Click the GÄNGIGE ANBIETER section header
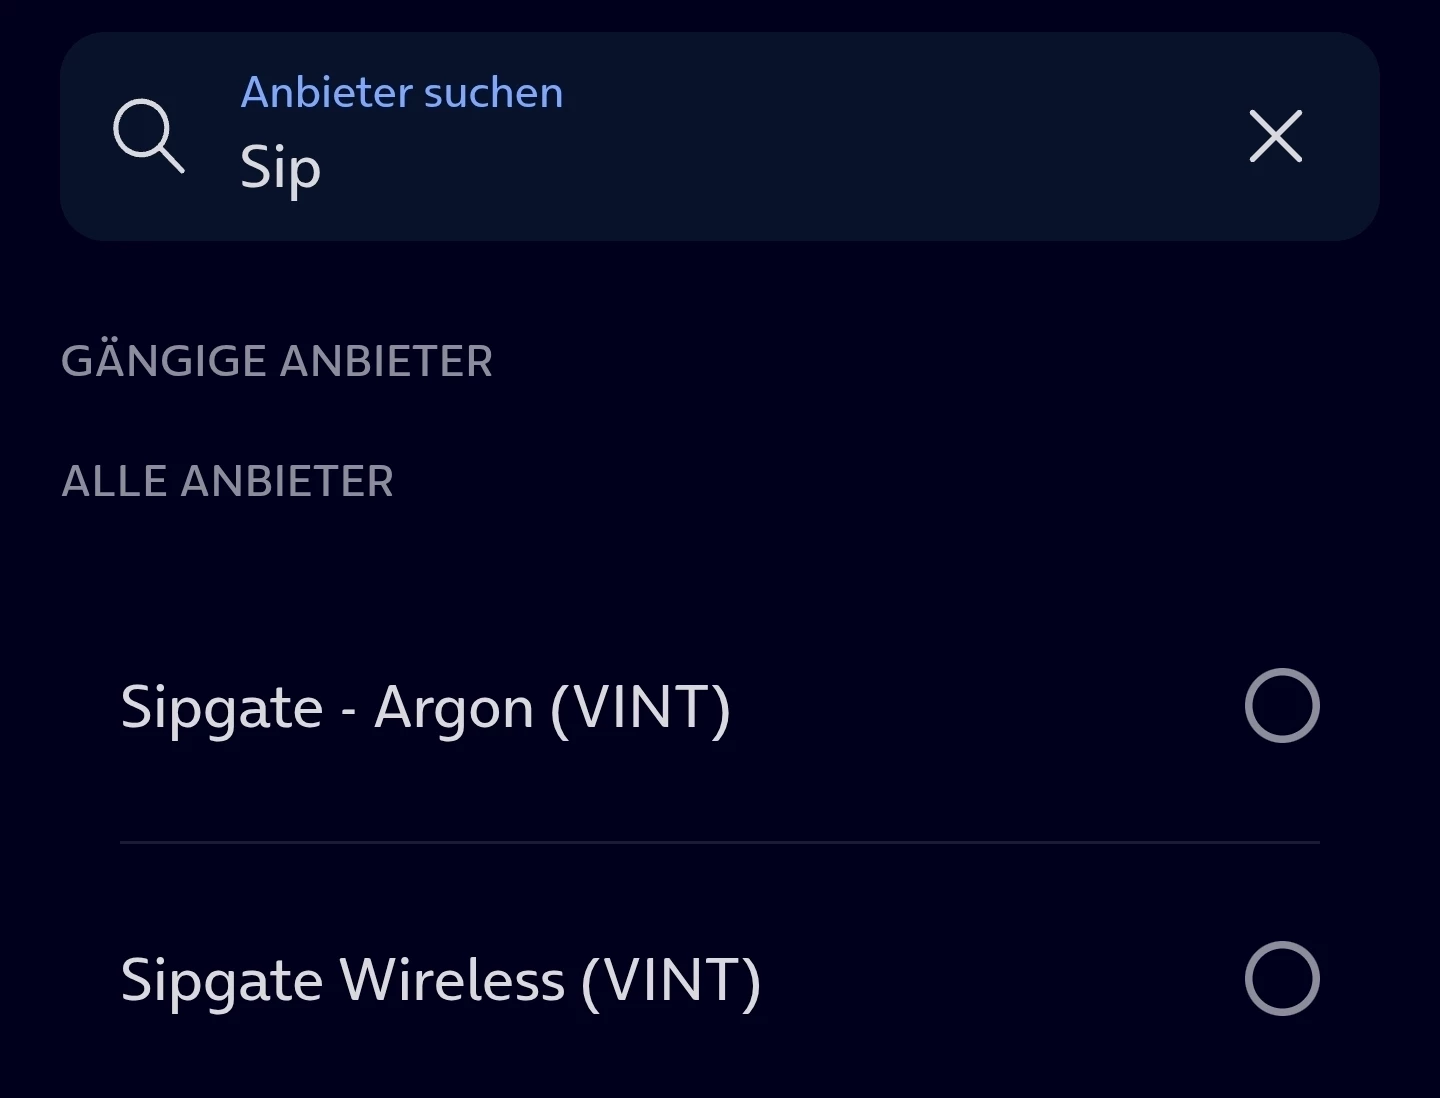The image size is (1440, 1098). tap(277, 362)
